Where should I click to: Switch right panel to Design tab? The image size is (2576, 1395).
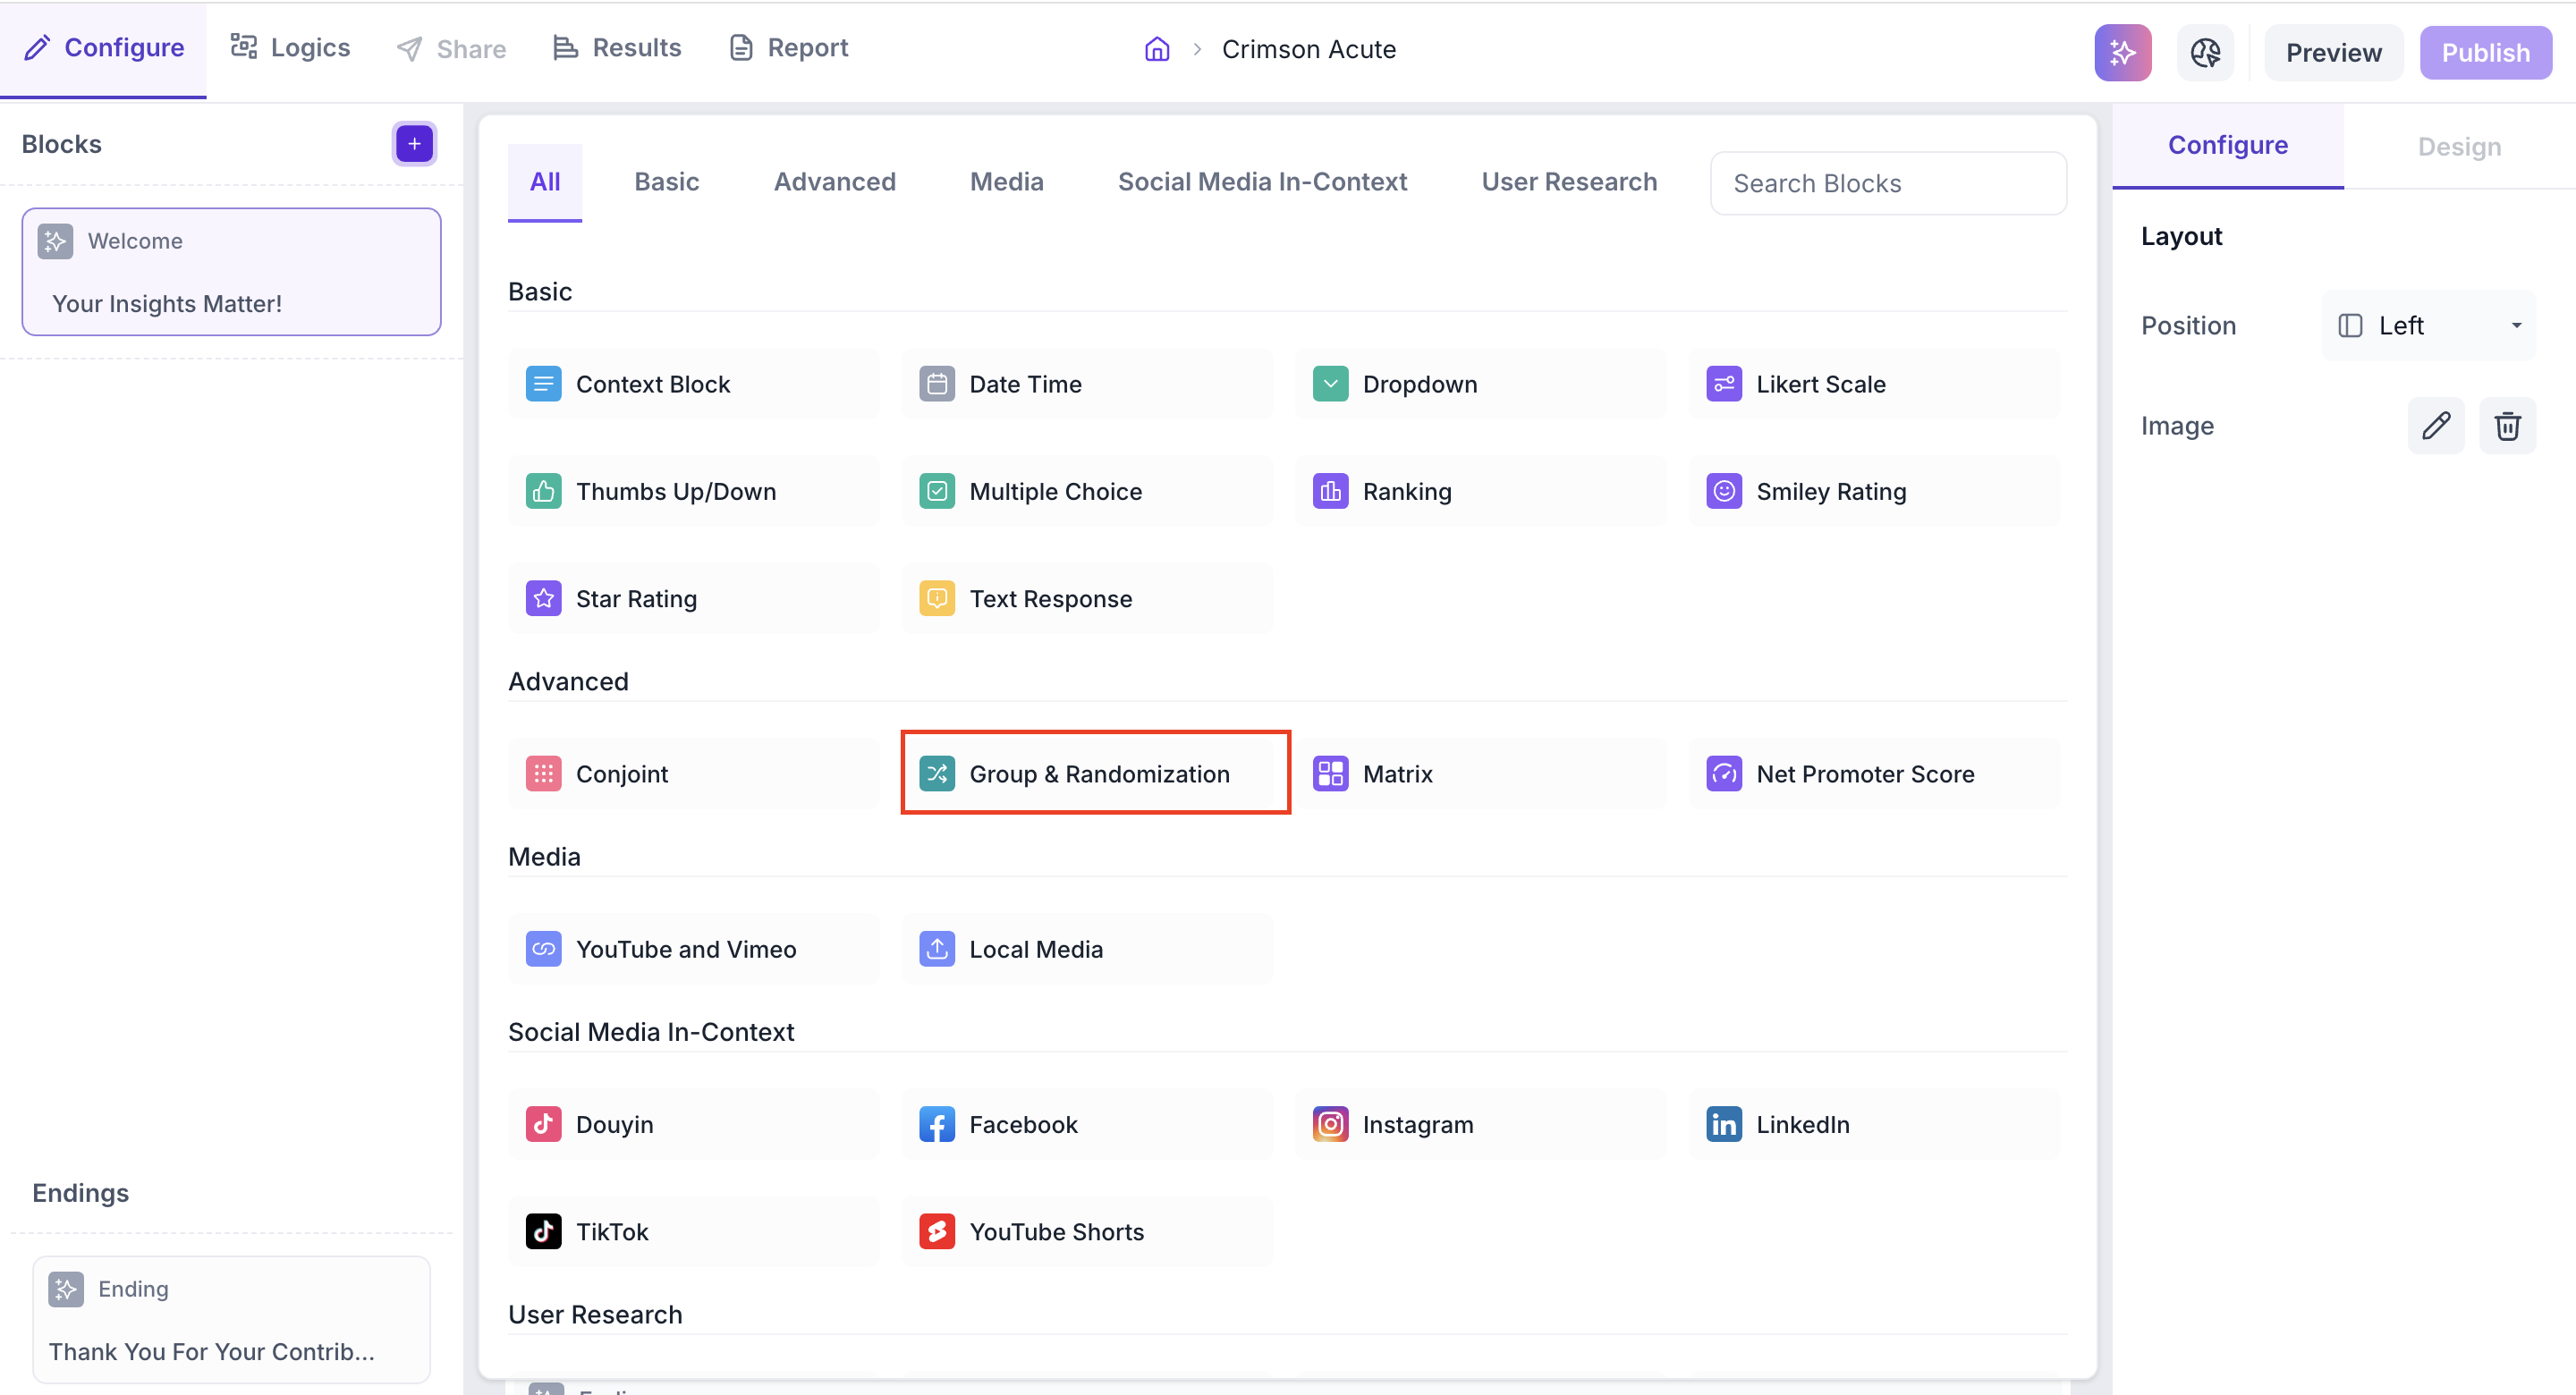coord(2458,147)
